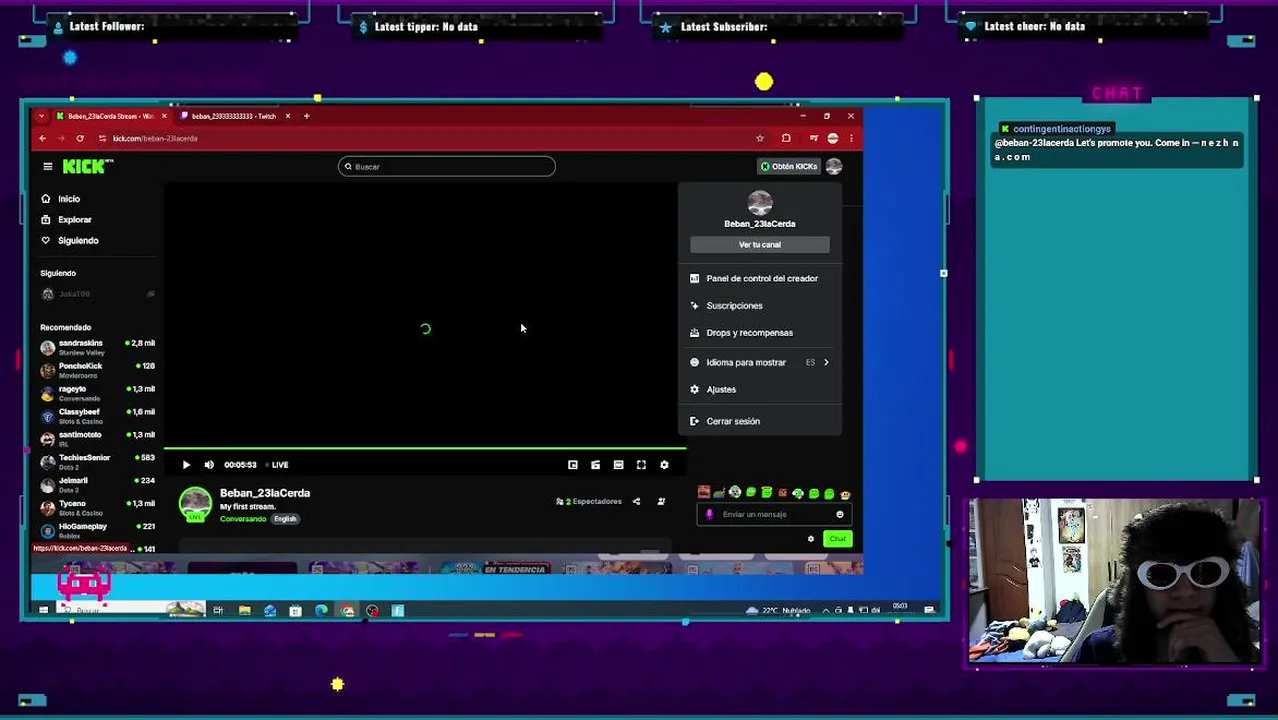Open Microsoft Edge on taskbar
Viewport: 1278px width, 720px height.
click(x=321, y=610)
